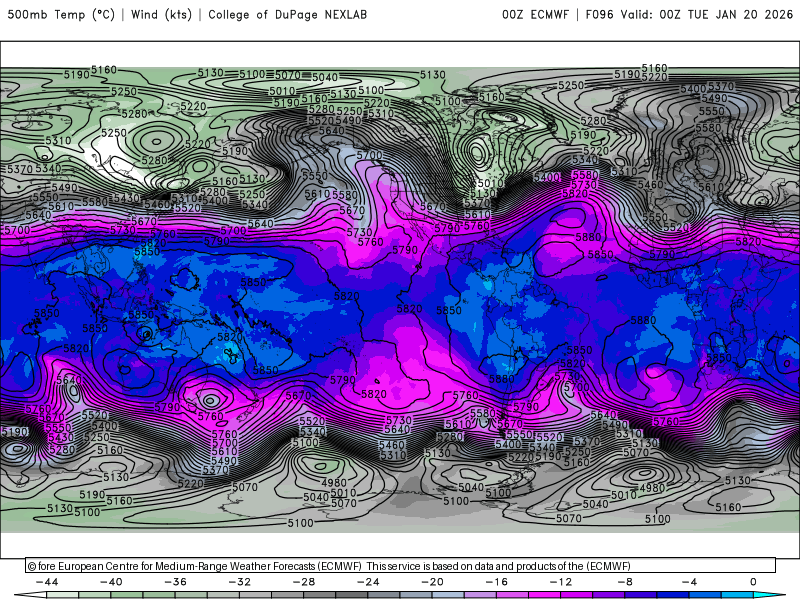The height and width of the screenshot is (600, 800).
Task: Click the −20 colorbar label
Action: (x=433, y=582)
